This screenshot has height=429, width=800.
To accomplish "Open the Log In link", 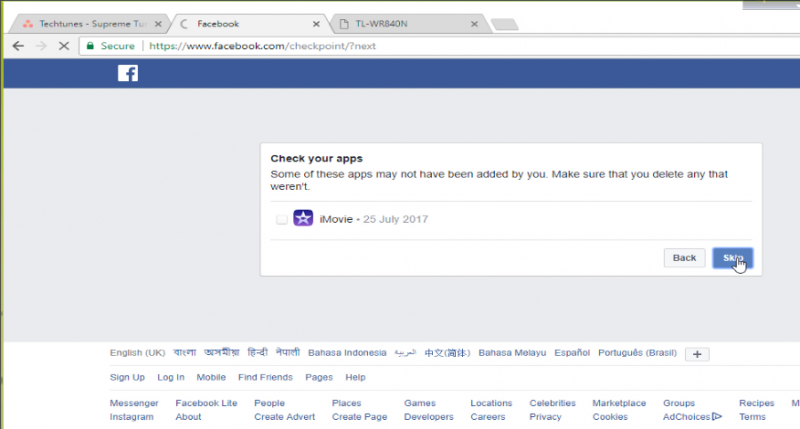I will [170, 377].
